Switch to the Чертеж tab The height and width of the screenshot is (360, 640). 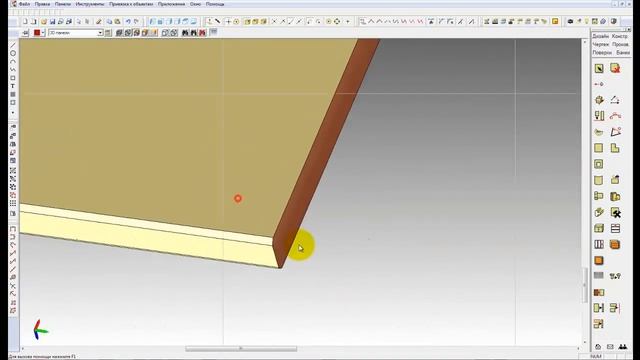coord(600,44)
